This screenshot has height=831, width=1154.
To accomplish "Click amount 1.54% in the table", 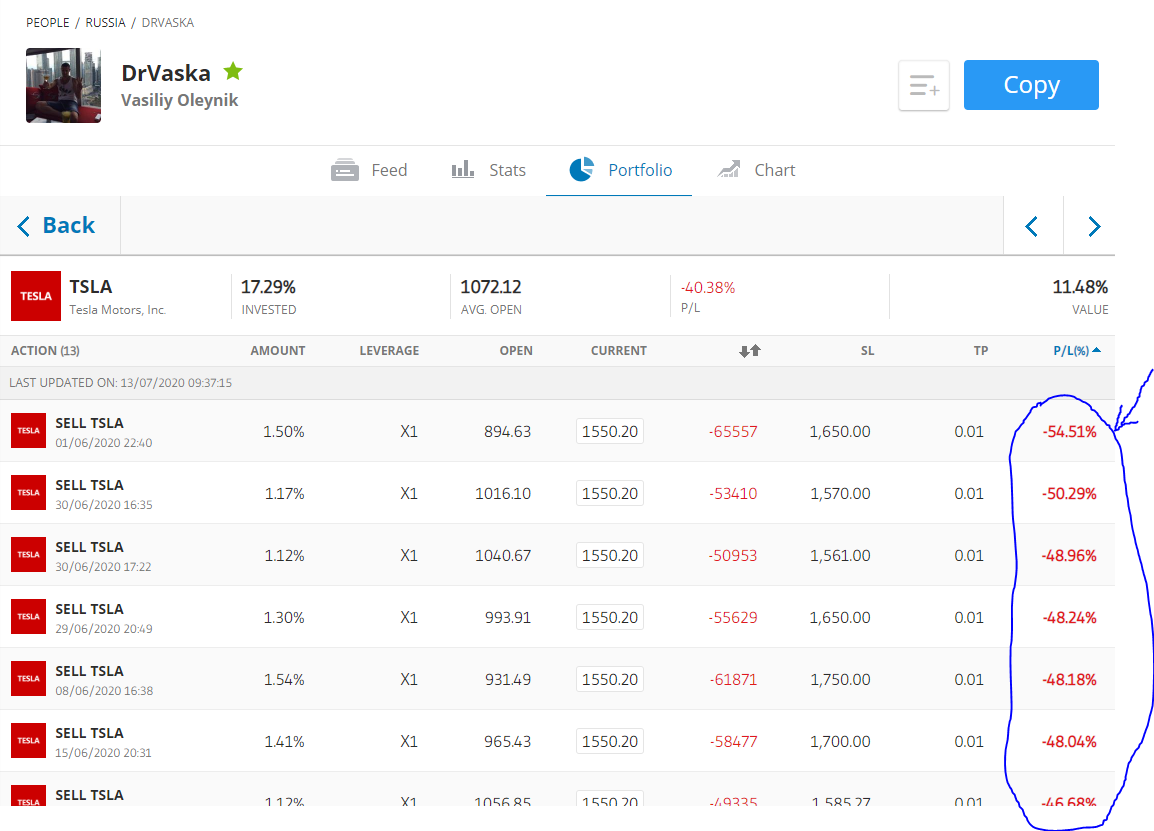I will tap(284, 679).
